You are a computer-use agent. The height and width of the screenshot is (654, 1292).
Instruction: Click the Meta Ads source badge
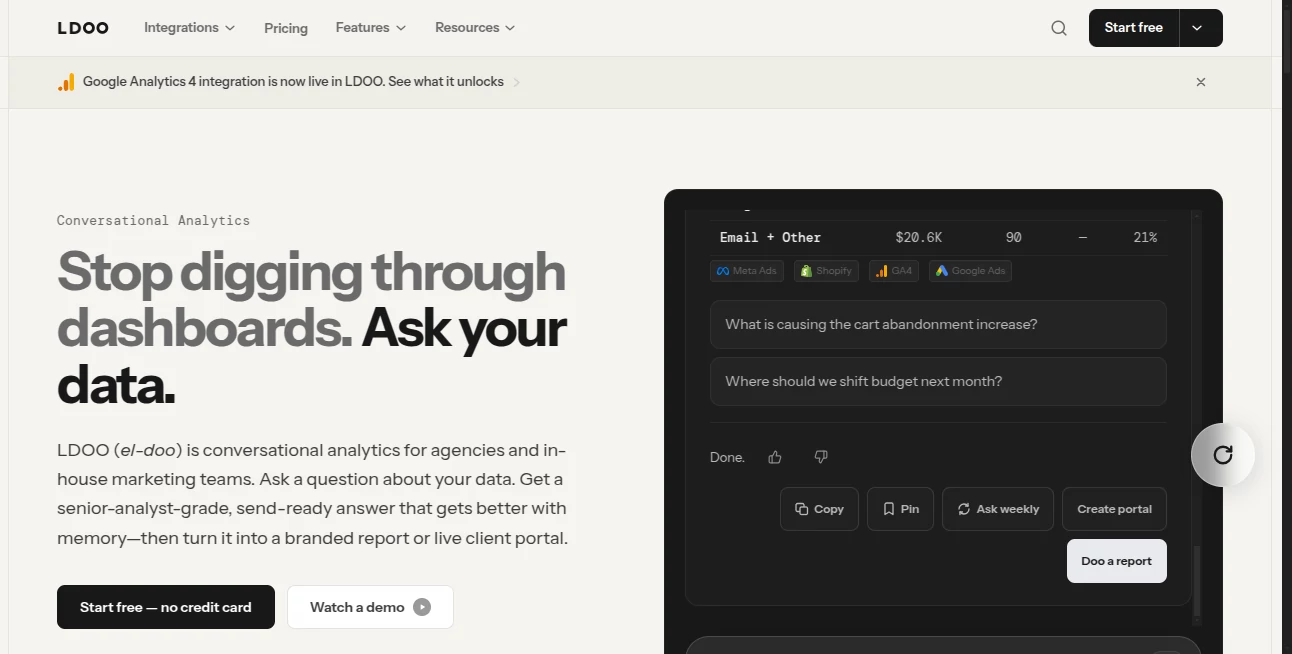(x=747, y=271)
